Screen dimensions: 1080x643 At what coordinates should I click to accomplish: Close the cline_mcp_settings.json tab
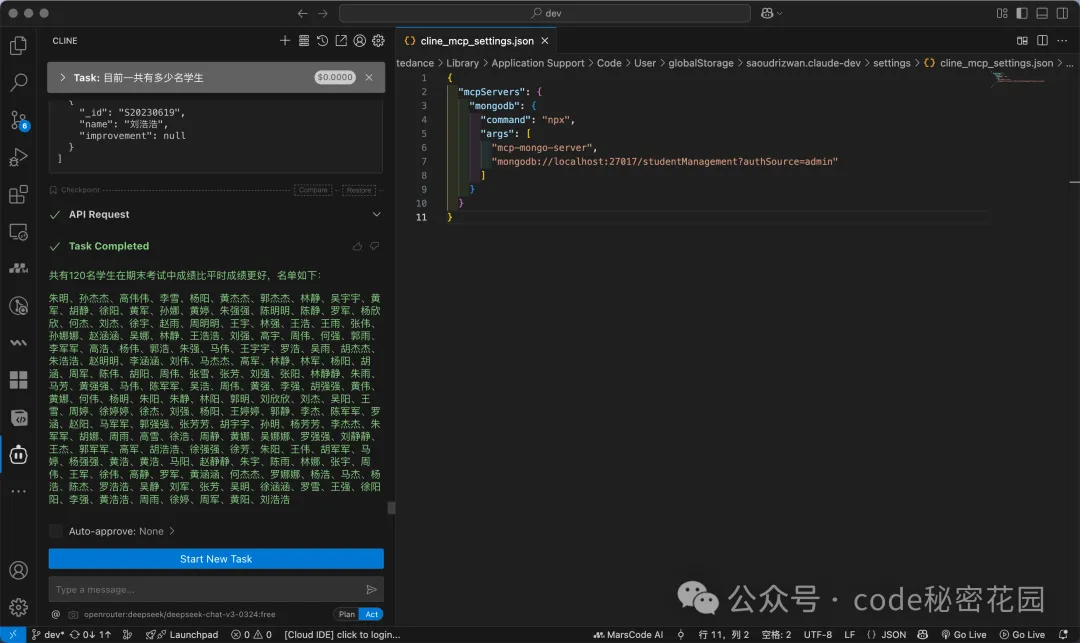pyautogui.click(x=545, y=41)
